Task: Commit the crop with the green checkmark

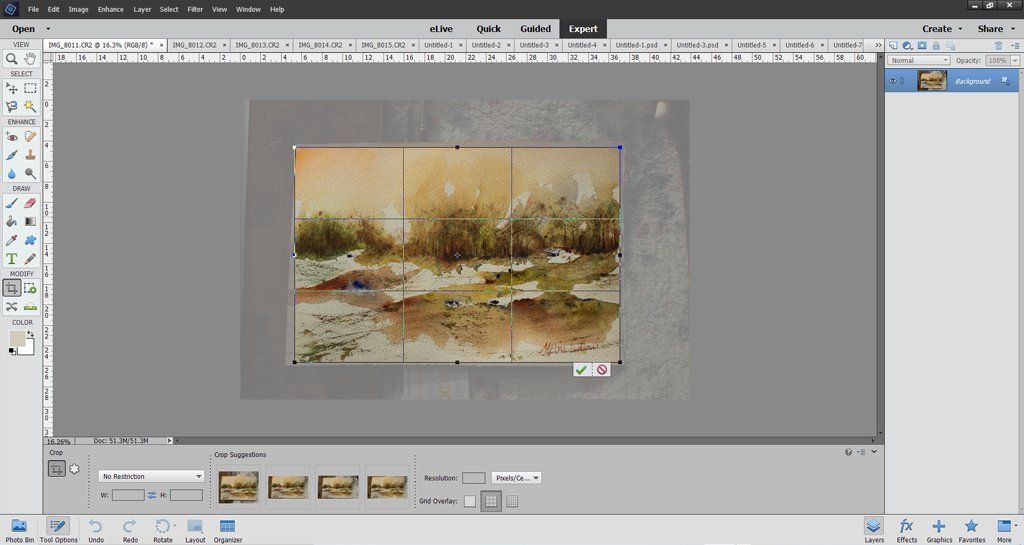Action: (581, 370)
